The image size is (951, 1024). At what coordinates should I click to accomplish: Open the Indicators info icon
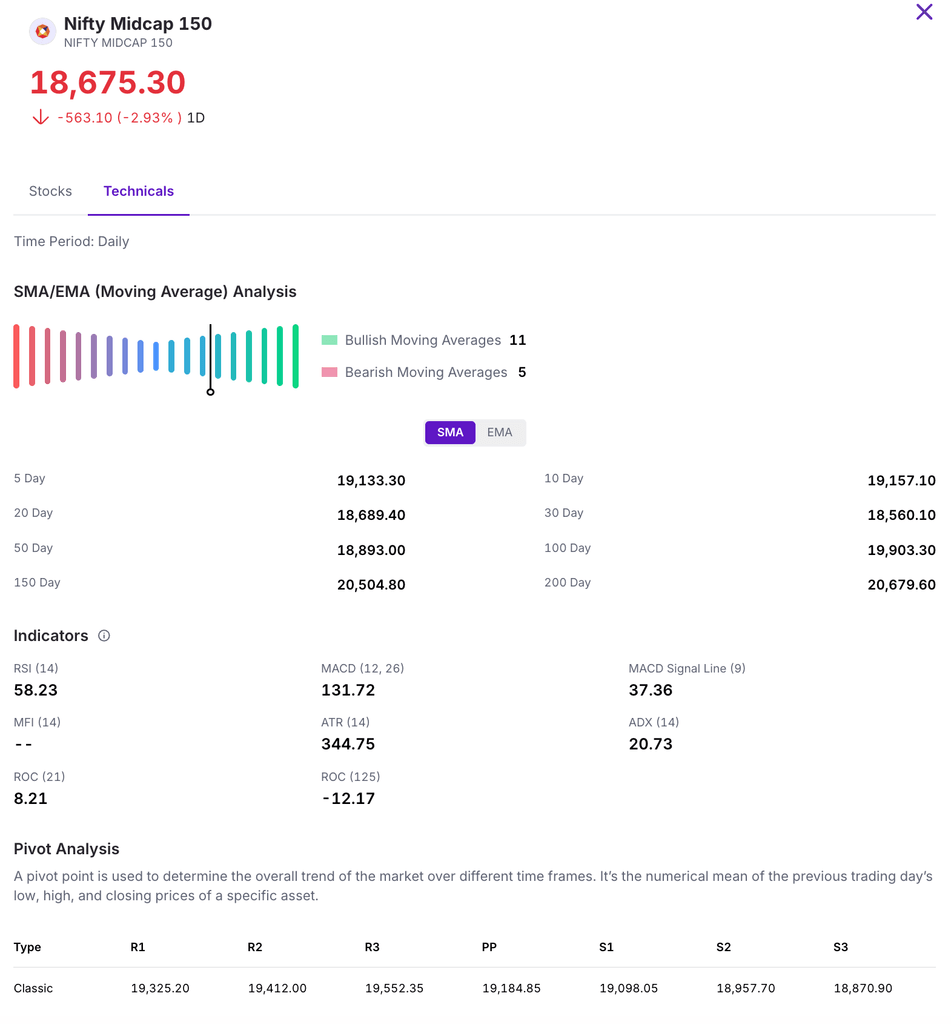(104, 636)
